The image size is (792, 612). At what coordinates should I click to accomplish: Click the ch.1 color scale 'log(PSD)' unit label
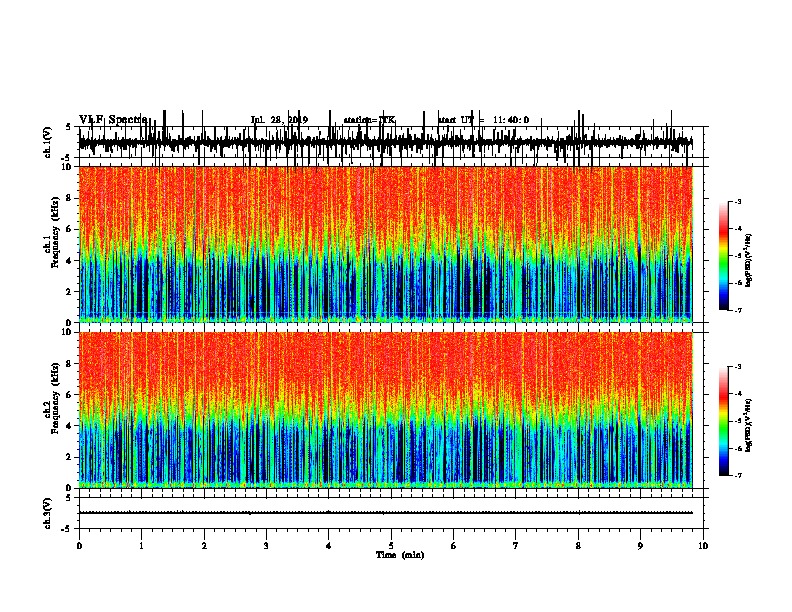(x=749, y=261)
